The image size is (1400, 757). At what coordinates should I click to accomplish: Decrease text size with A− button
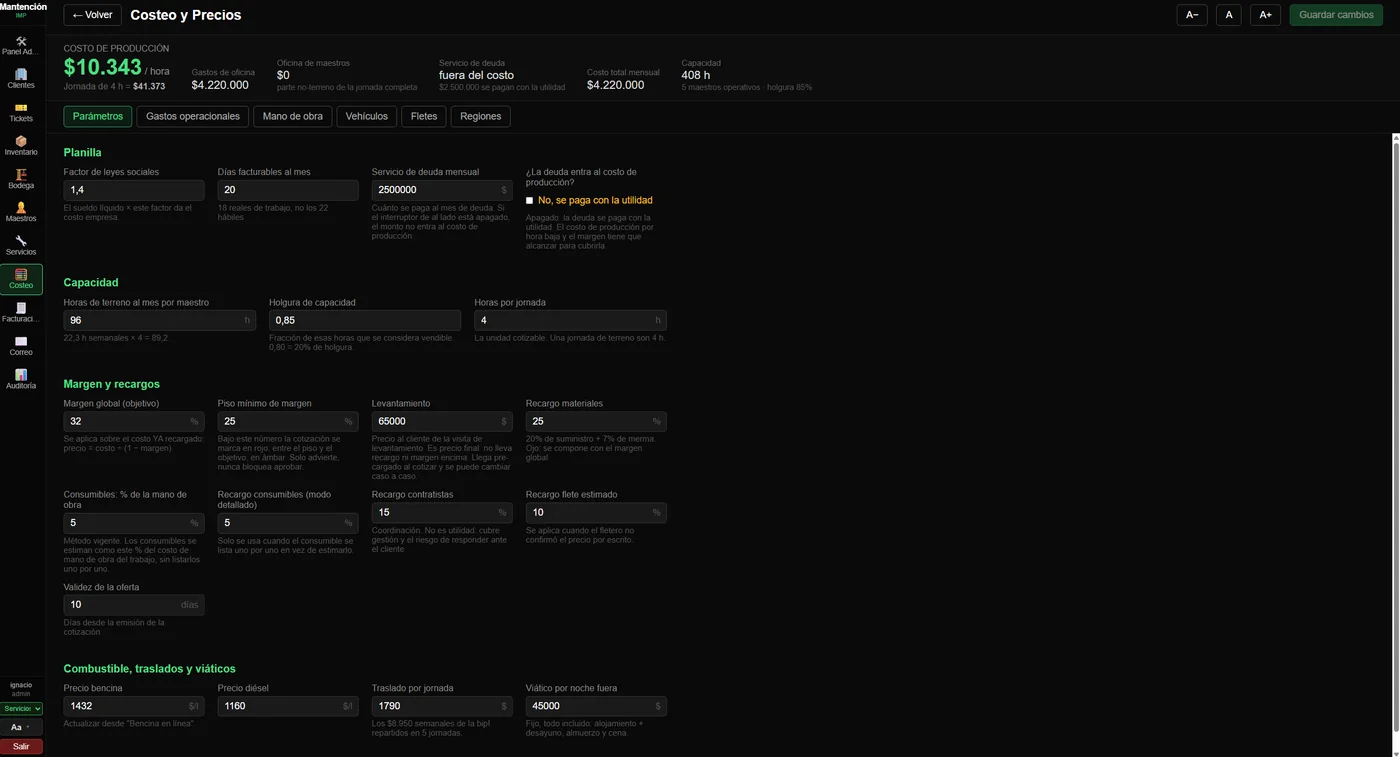coord(1192,15)
